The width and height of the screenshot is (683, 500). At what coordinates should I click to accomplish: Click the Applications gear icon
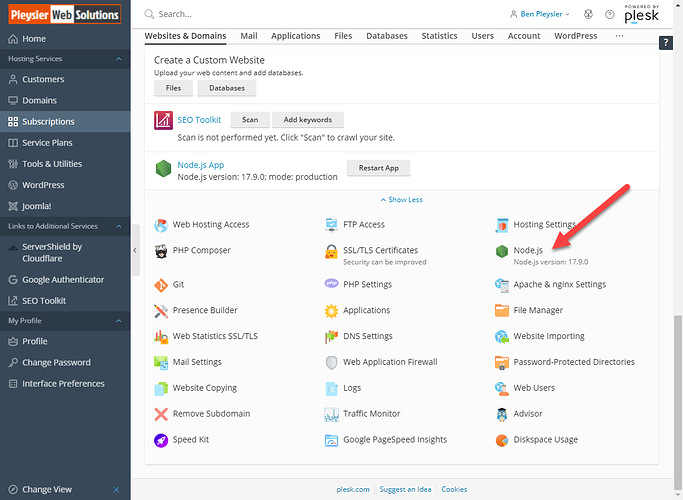click(331, 311)
